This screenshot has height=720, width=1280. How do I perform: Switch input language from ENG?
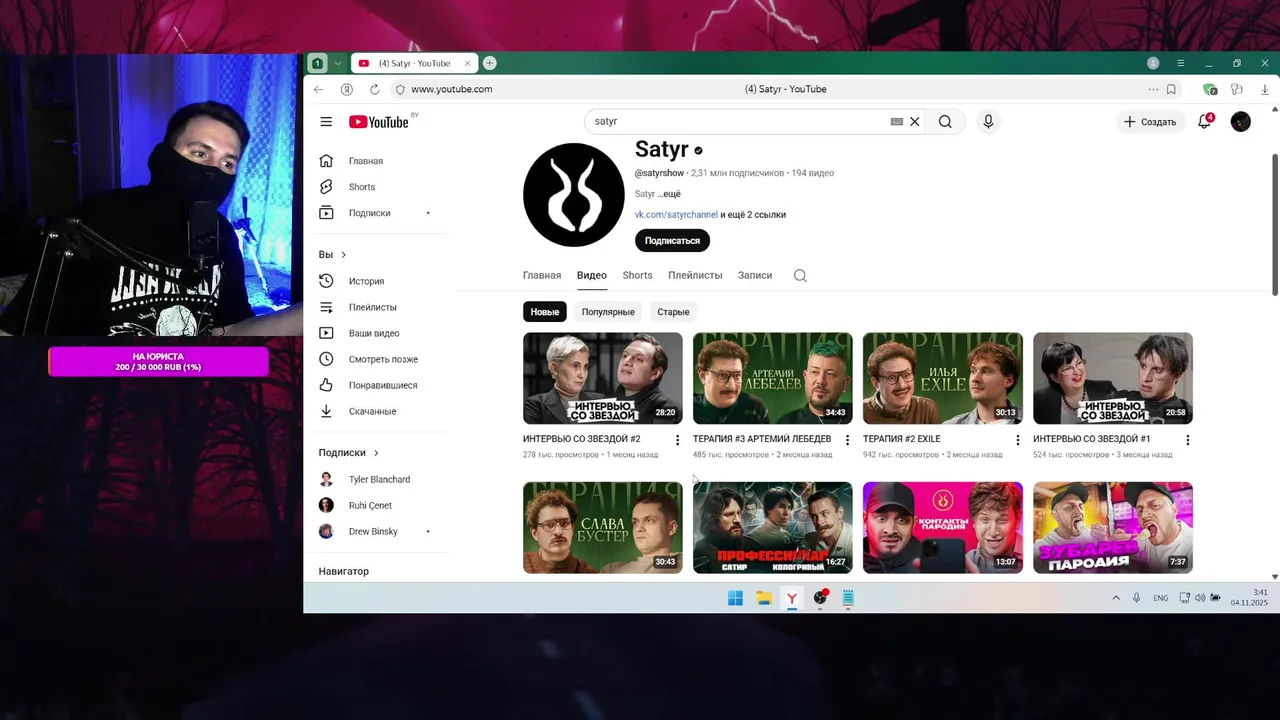tap(1160, 598)
